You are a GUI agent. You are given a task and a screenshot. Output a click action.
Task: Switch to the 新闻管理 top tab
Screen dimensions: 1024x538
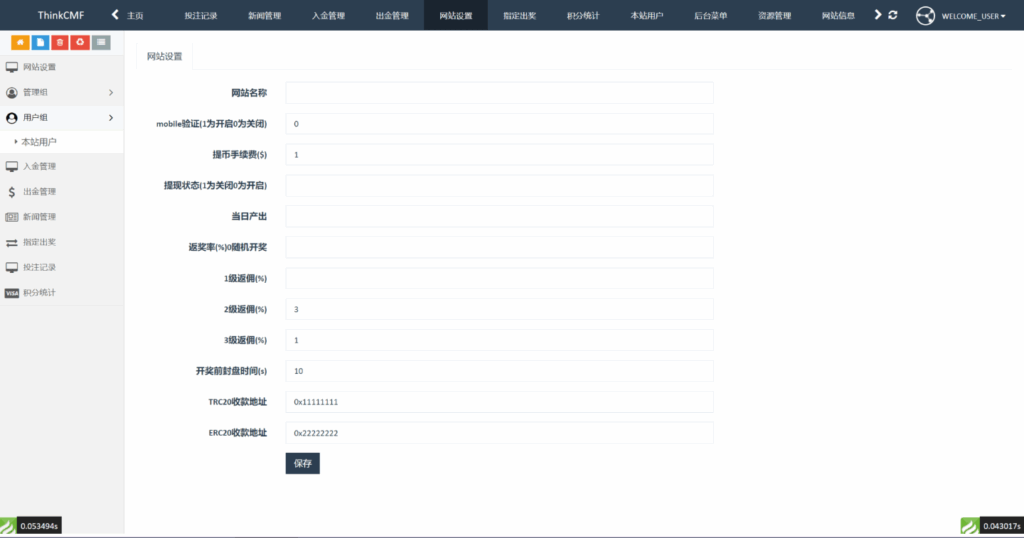click(264, 16)
